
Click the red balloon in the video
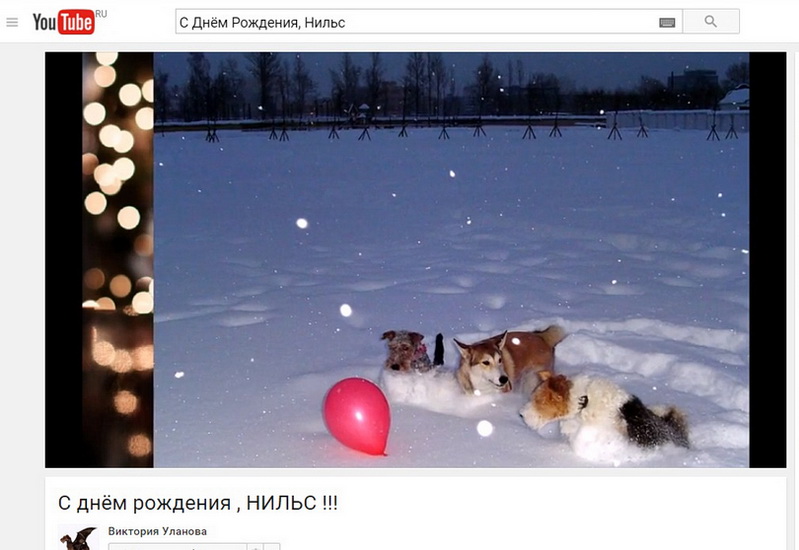(x=357, y=416)
